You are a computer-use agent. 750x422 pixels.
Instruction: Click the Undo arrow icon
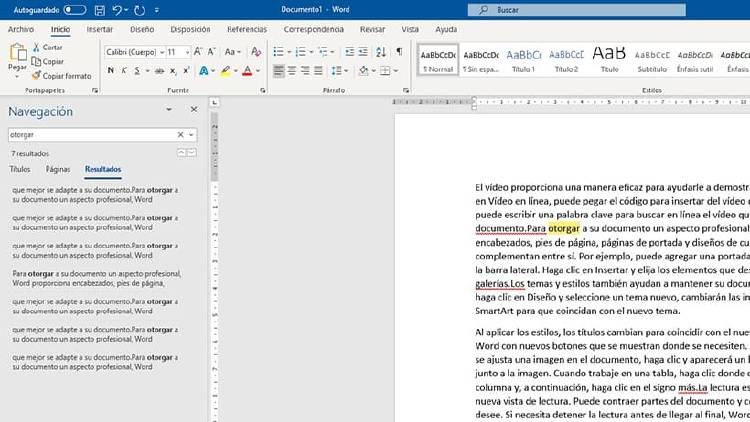[118, 9]
